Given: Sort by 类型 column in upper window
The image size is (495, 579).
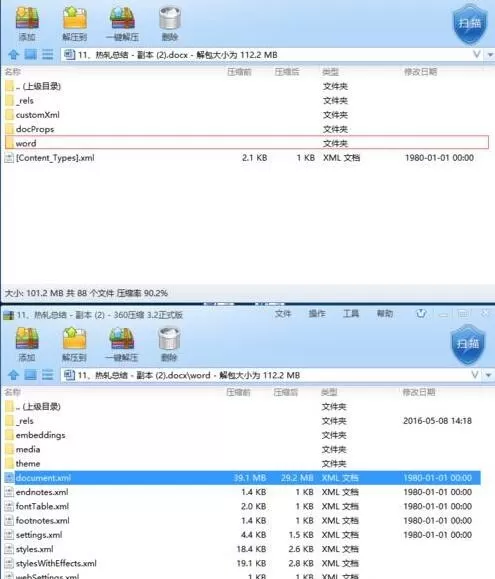Looking at the screenshot, I should tap(330, 72).
